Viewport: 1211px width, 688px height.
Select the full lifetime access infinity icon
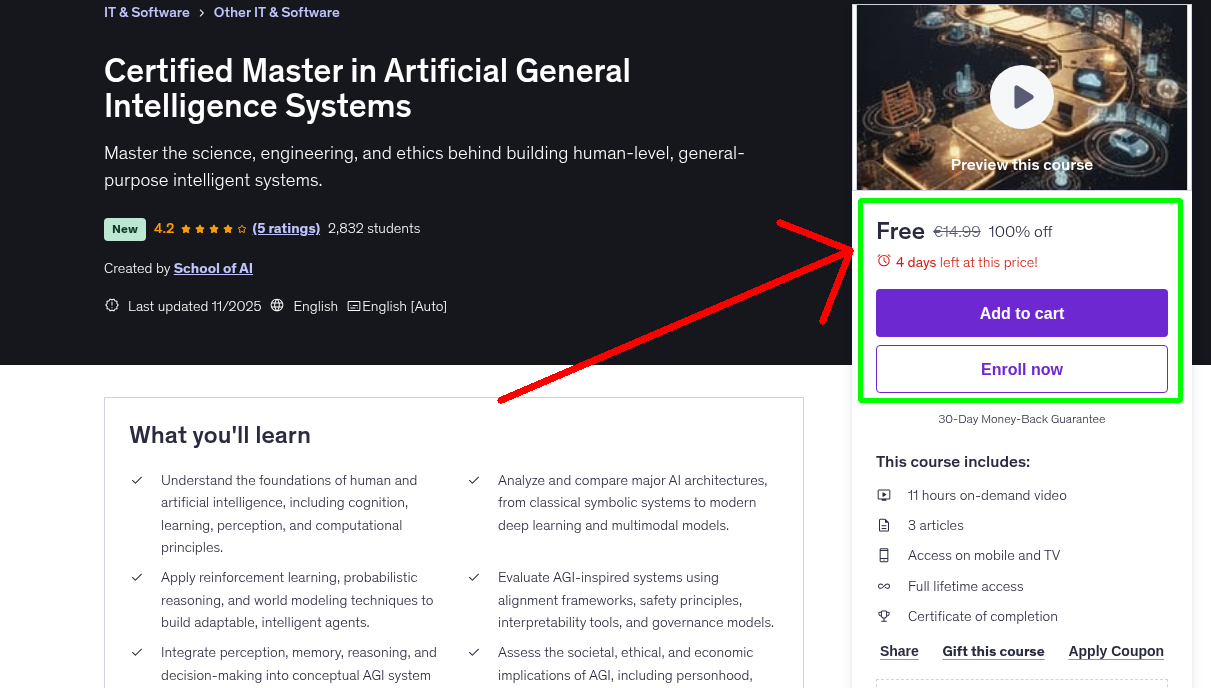coord(884,586)
